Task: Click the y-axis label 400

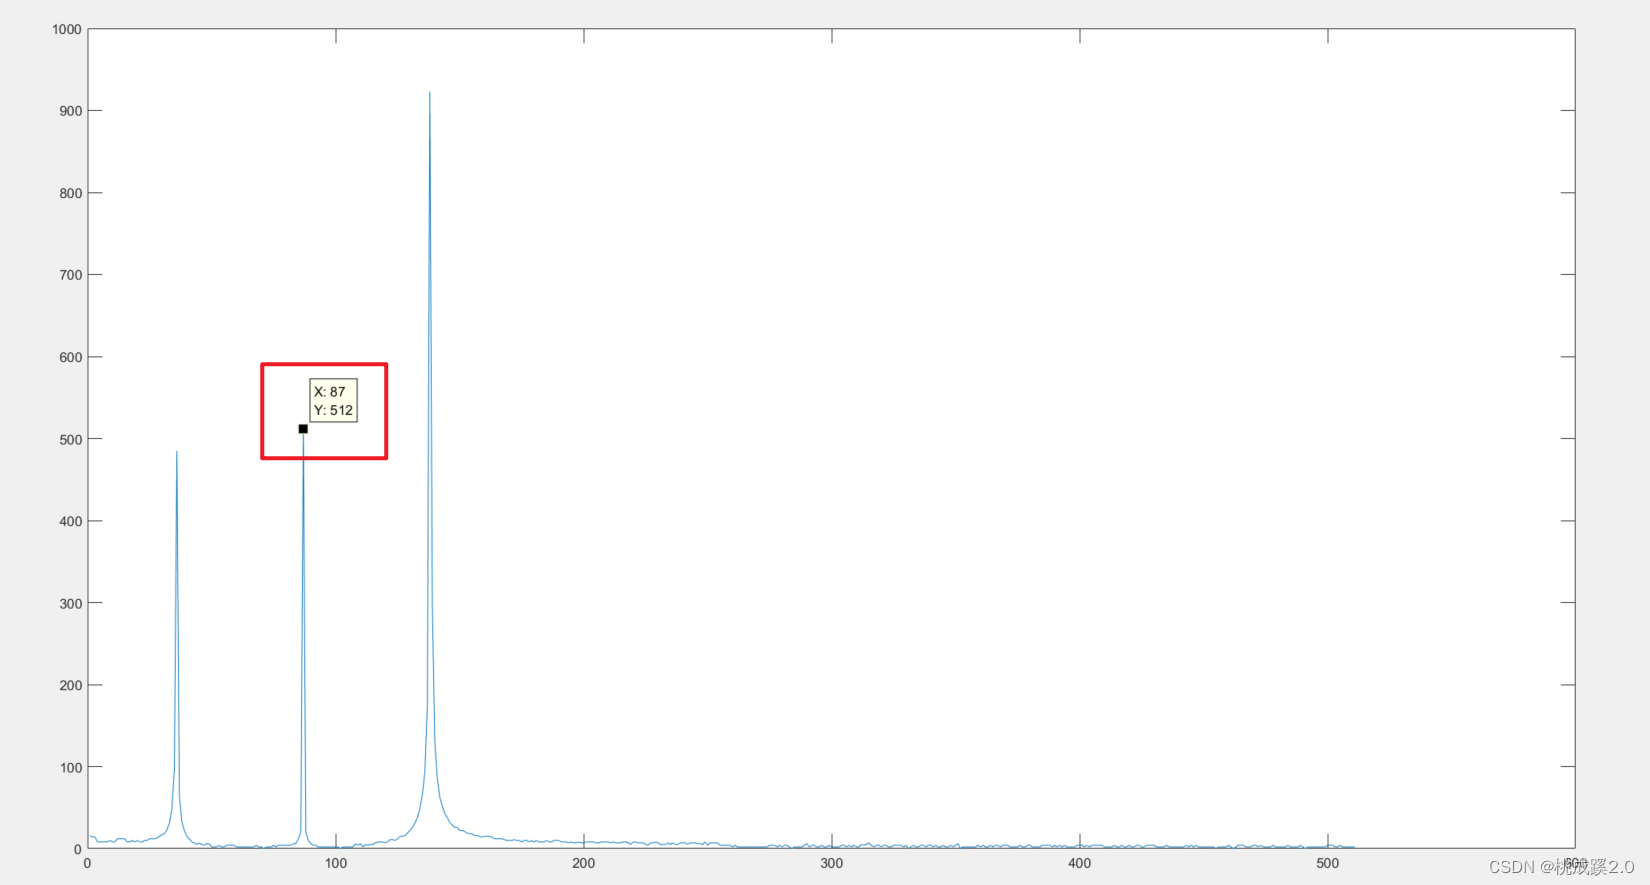Action: click(71, 521)
